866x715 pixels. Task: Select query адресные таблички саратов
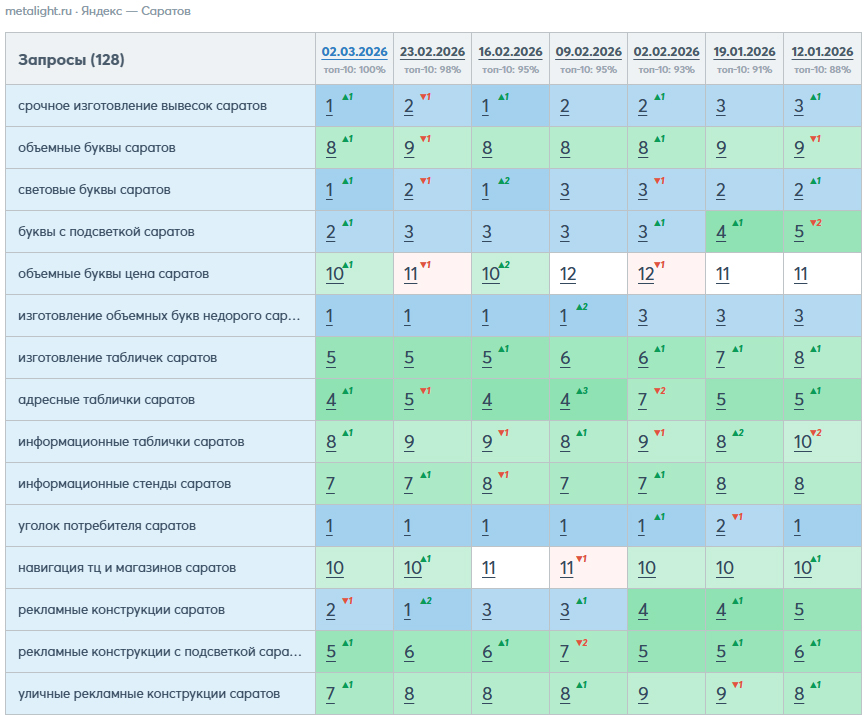tap(107, 399)
